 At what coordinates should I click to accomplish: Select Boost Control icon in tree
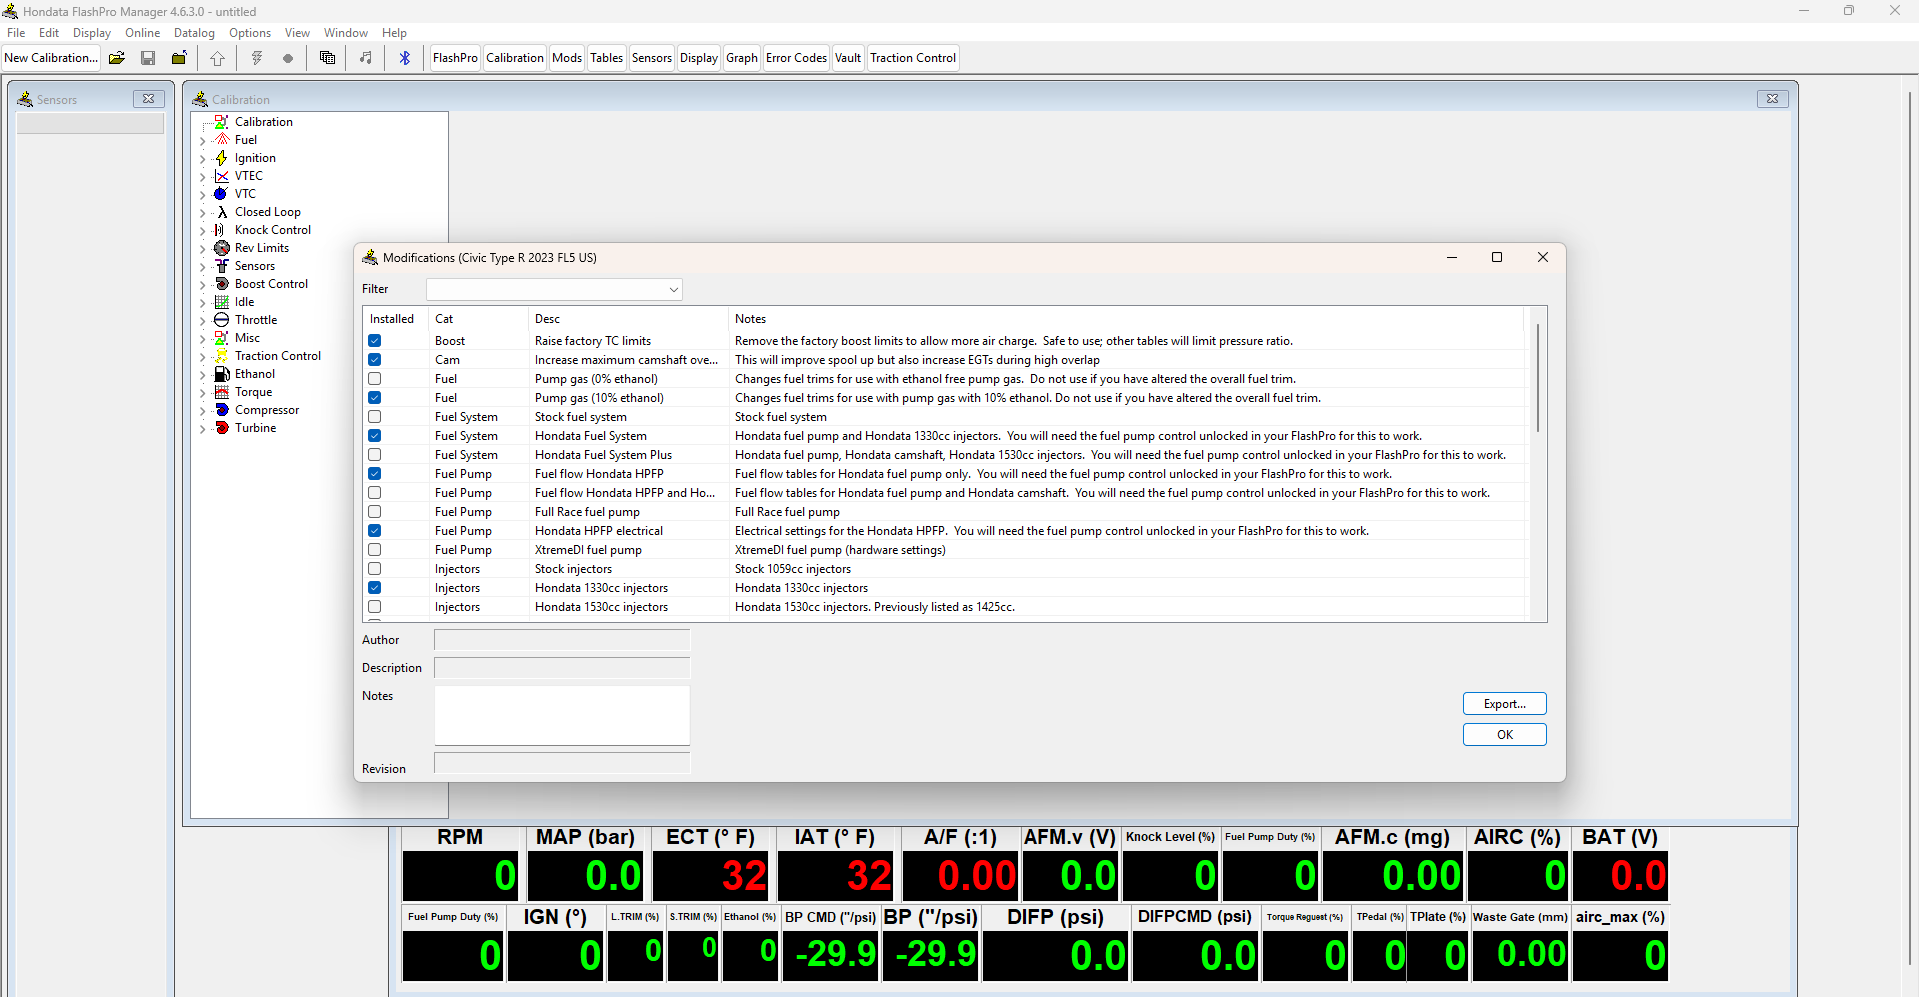point(222,284)
